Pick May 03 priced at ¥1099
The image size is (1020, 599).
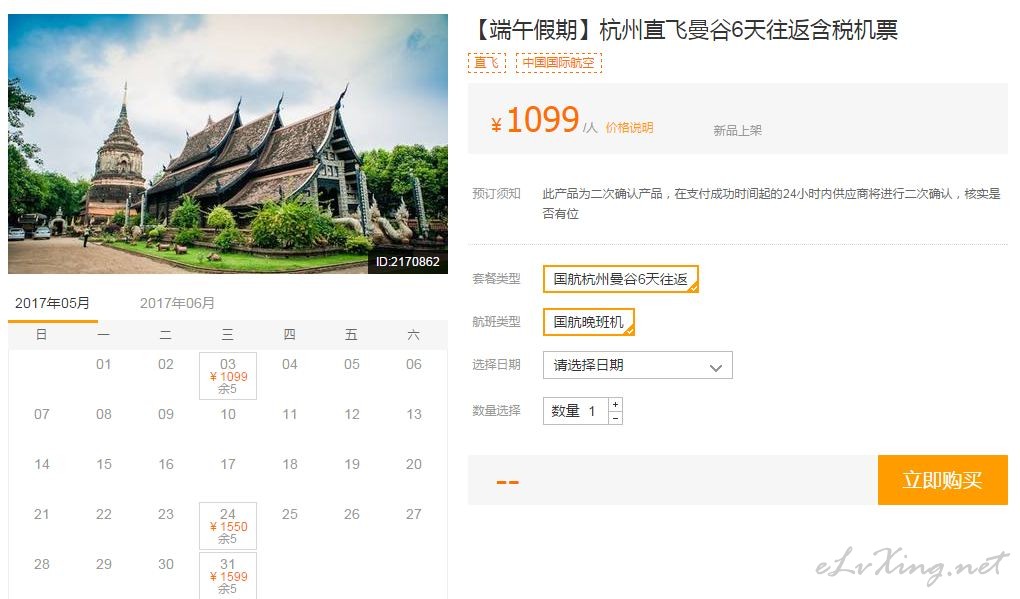point(228,376)
